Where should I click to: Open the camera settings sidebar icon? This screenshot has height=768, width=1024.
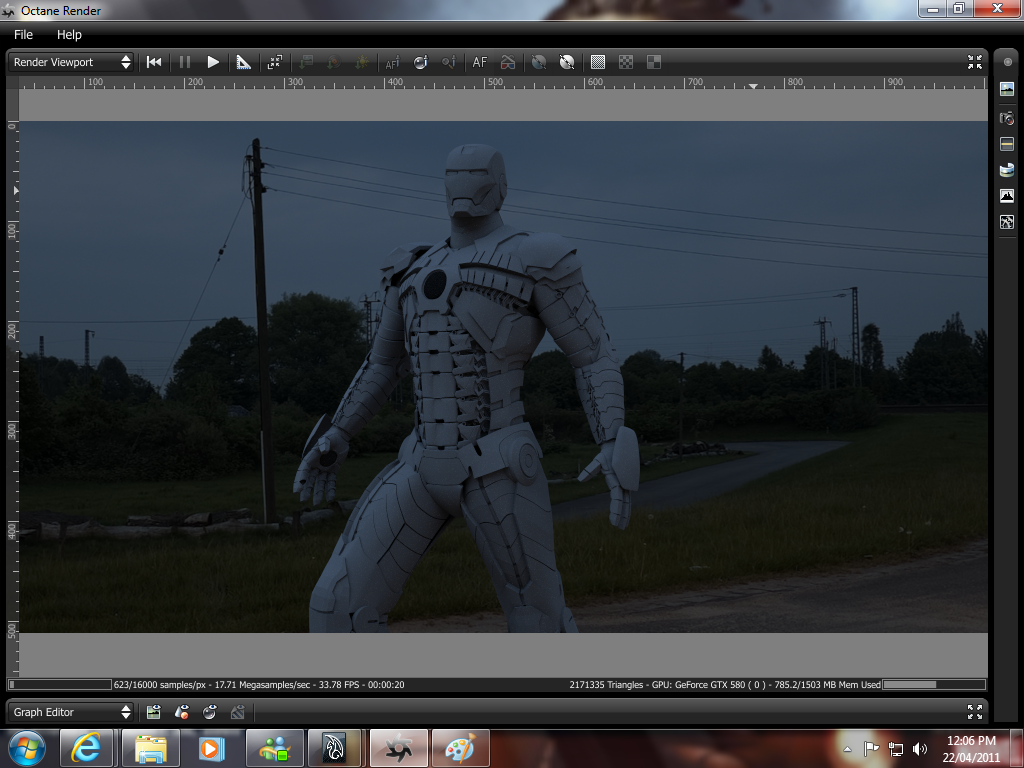click(1007, 118)
